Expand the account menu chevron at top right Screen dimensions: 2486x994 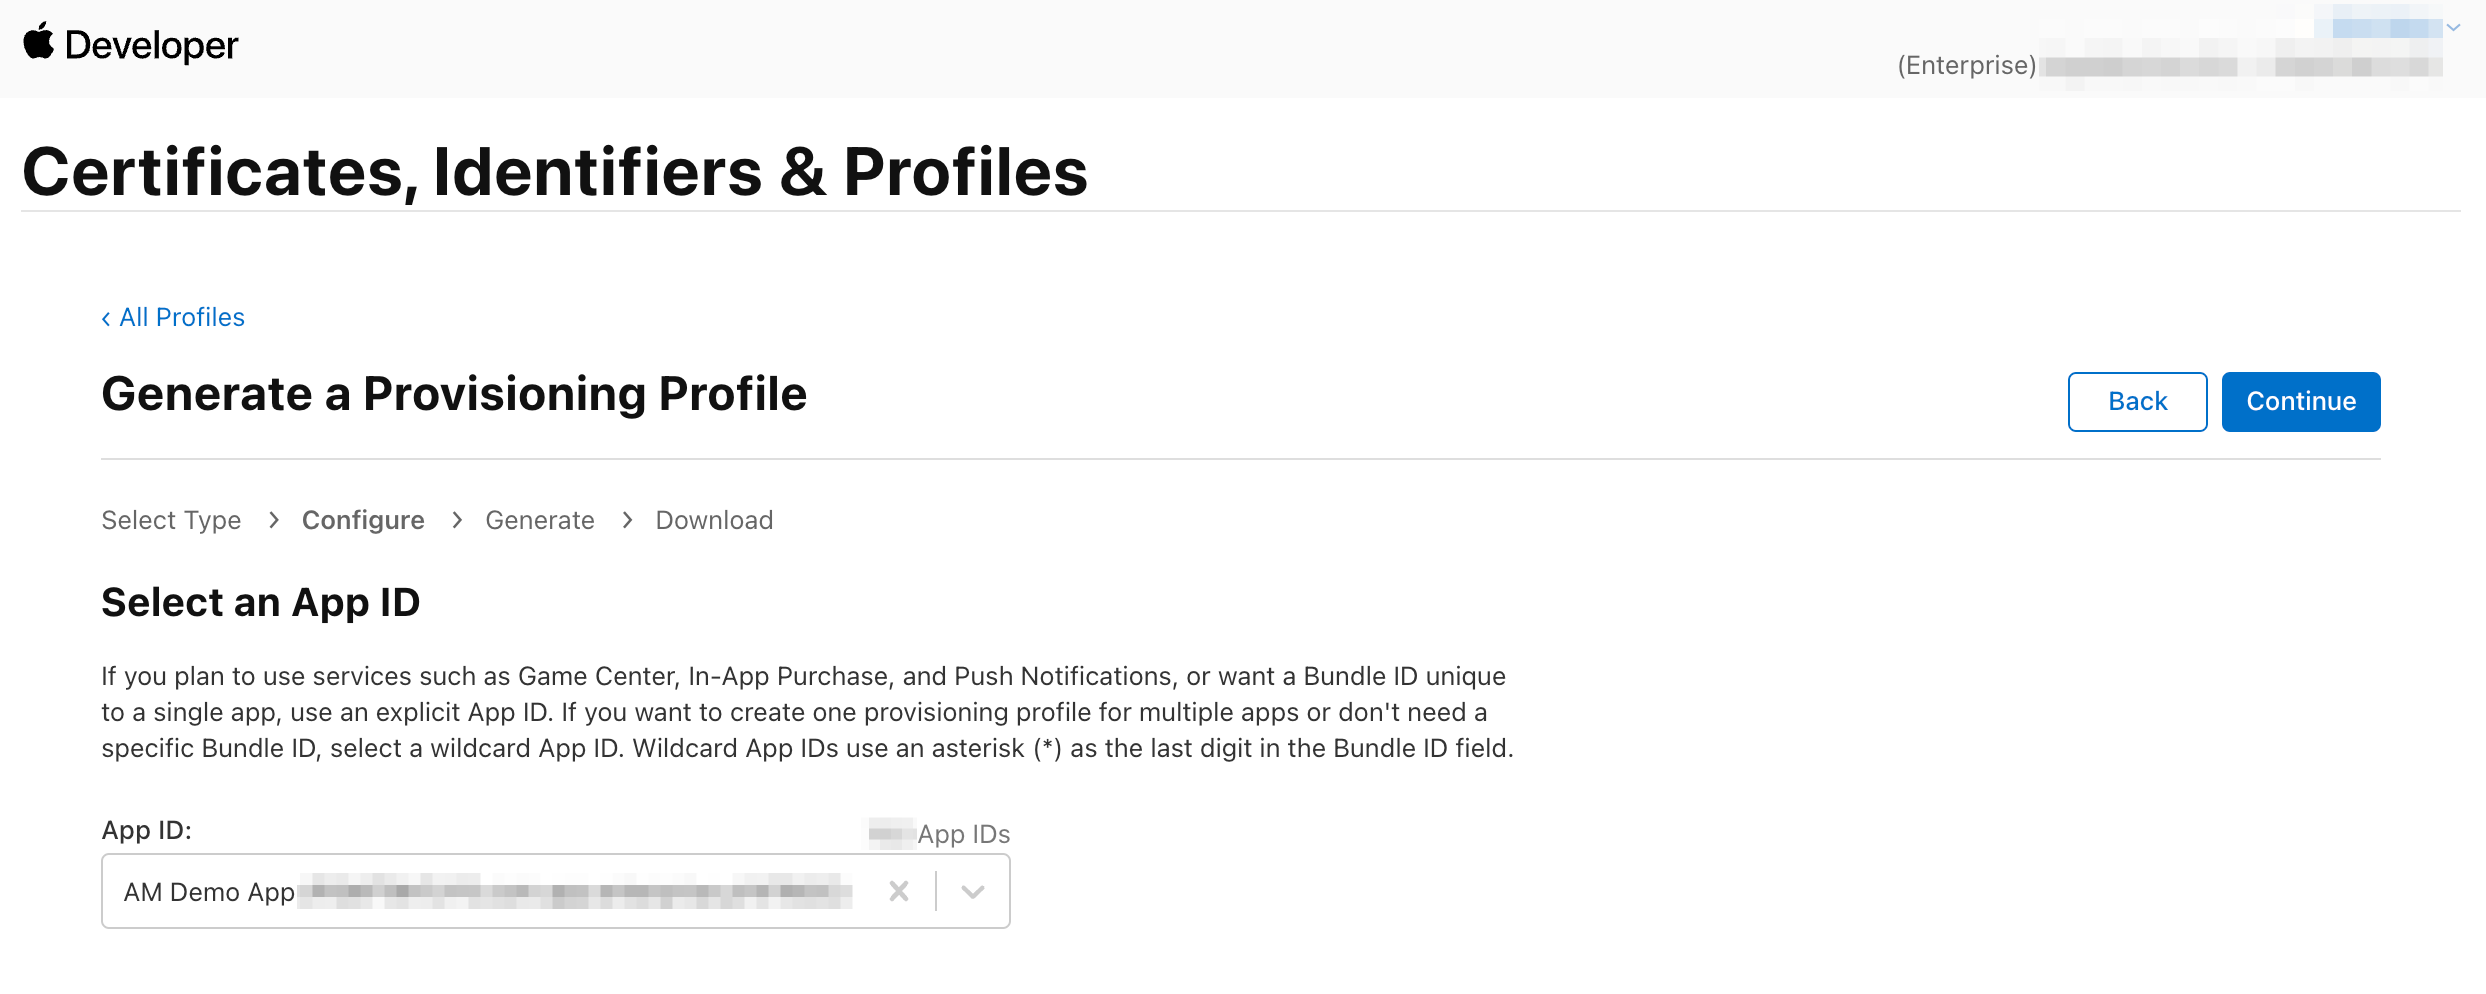tap(2453, 28)
